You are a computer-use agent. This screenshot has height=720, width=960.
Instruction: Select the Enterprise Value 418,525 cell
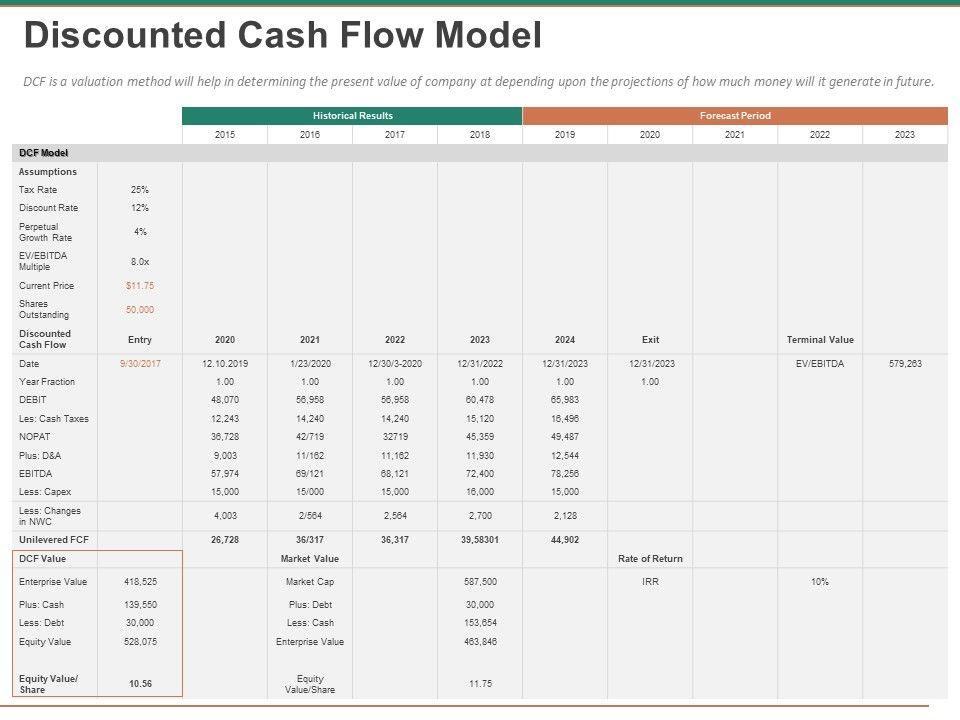140,582
